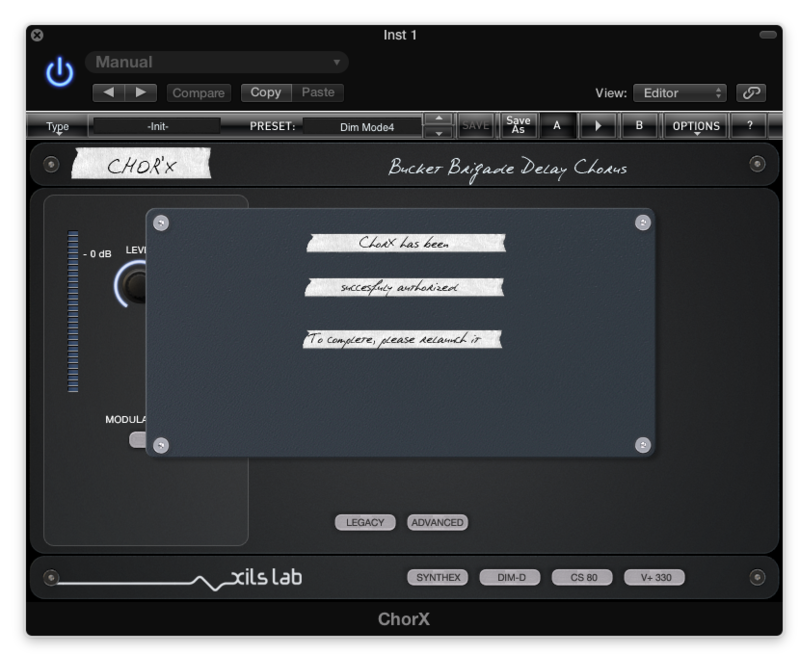Click the Compare button

(x=198, y=93)
